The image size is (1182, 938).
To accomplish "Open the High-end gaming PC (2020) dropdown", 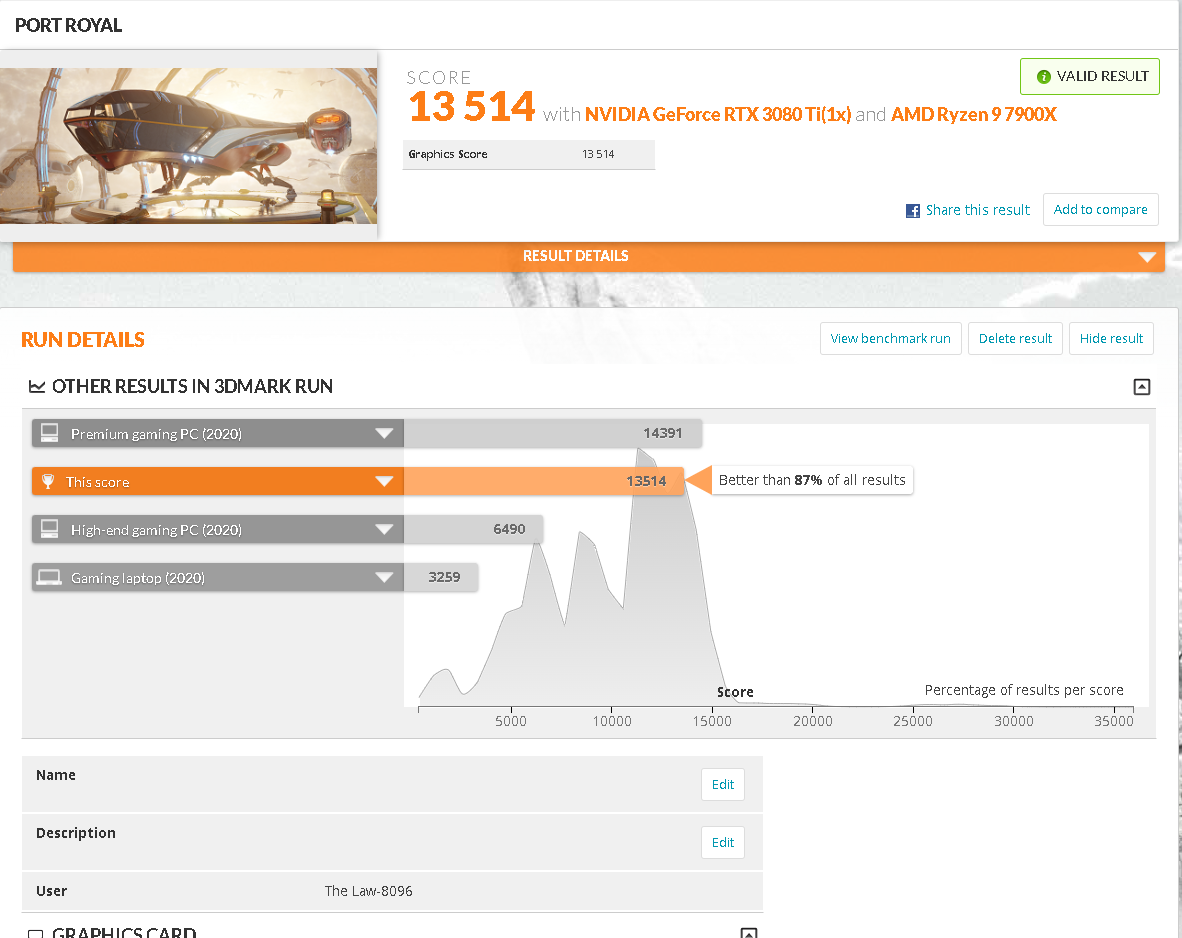I will [x=384, y=529].
